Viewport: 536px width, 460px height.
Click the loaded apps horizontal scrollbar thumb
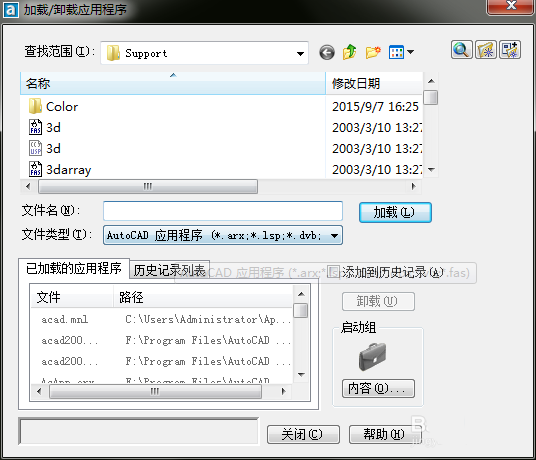(155, 391)
